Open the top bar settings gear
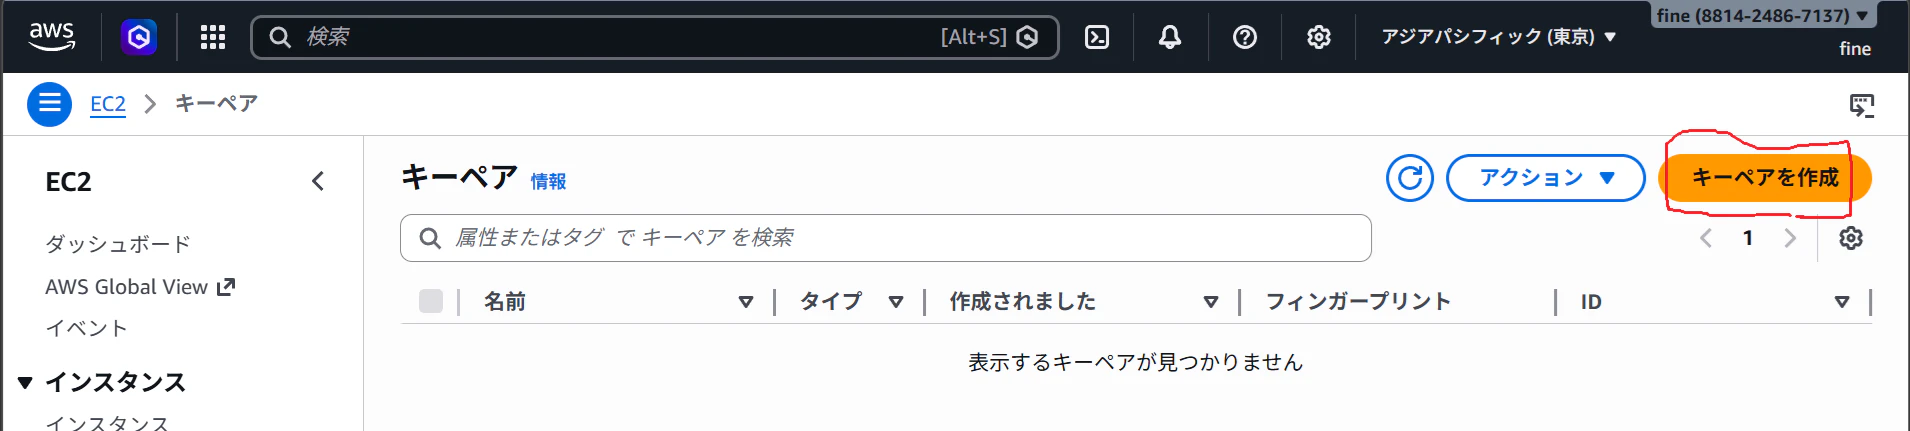Image resolution: width=1910 pixels, height=431 pixels. pos(1319,37)
